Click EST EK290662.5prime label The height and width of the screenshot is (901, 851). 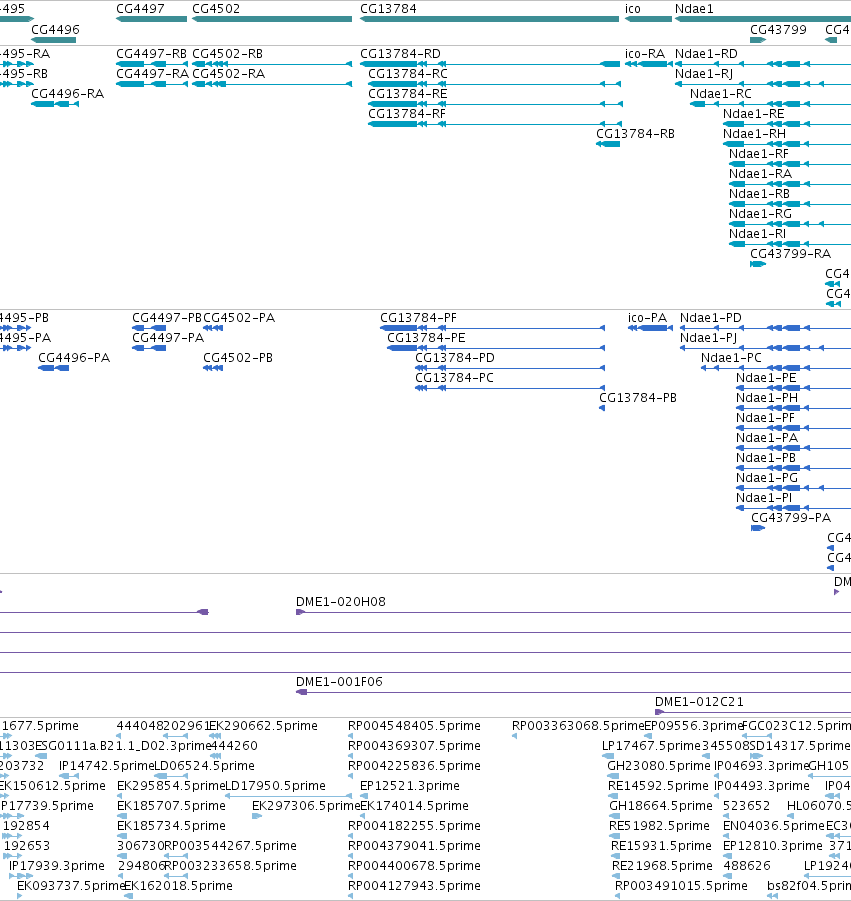tap(263, 726)
